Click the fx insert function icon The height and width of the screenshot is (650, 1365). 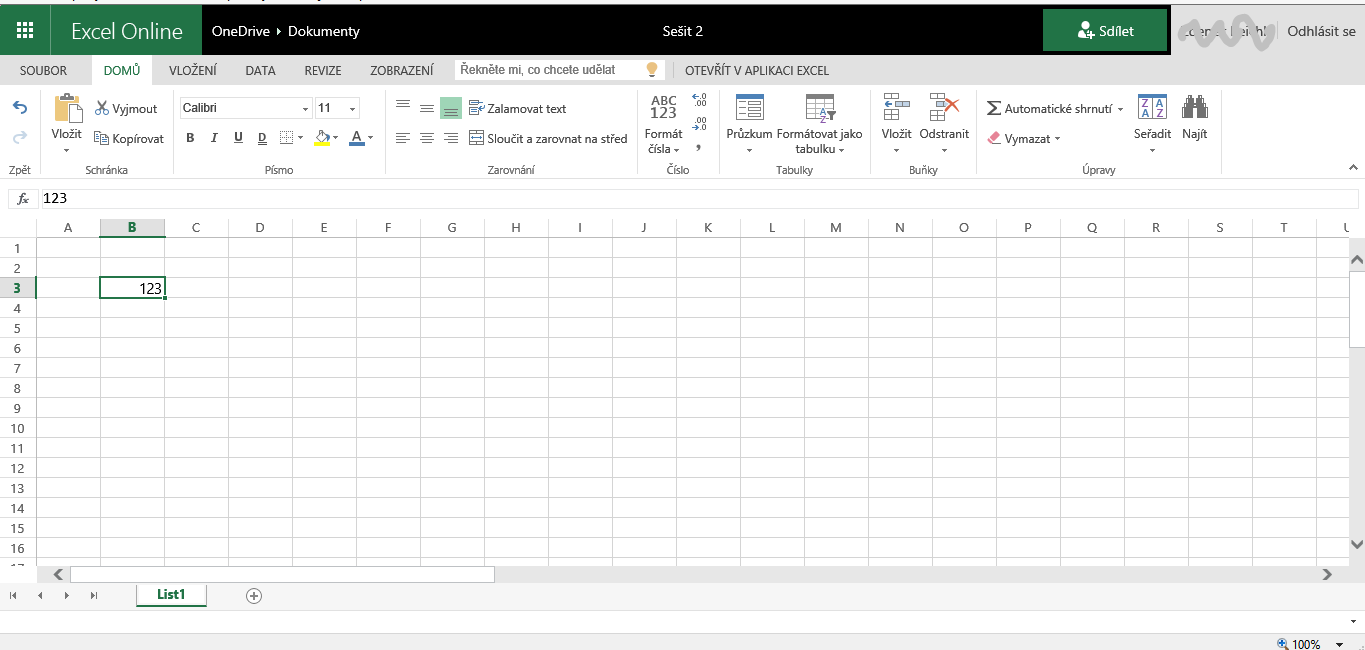(x=24, y=199)
